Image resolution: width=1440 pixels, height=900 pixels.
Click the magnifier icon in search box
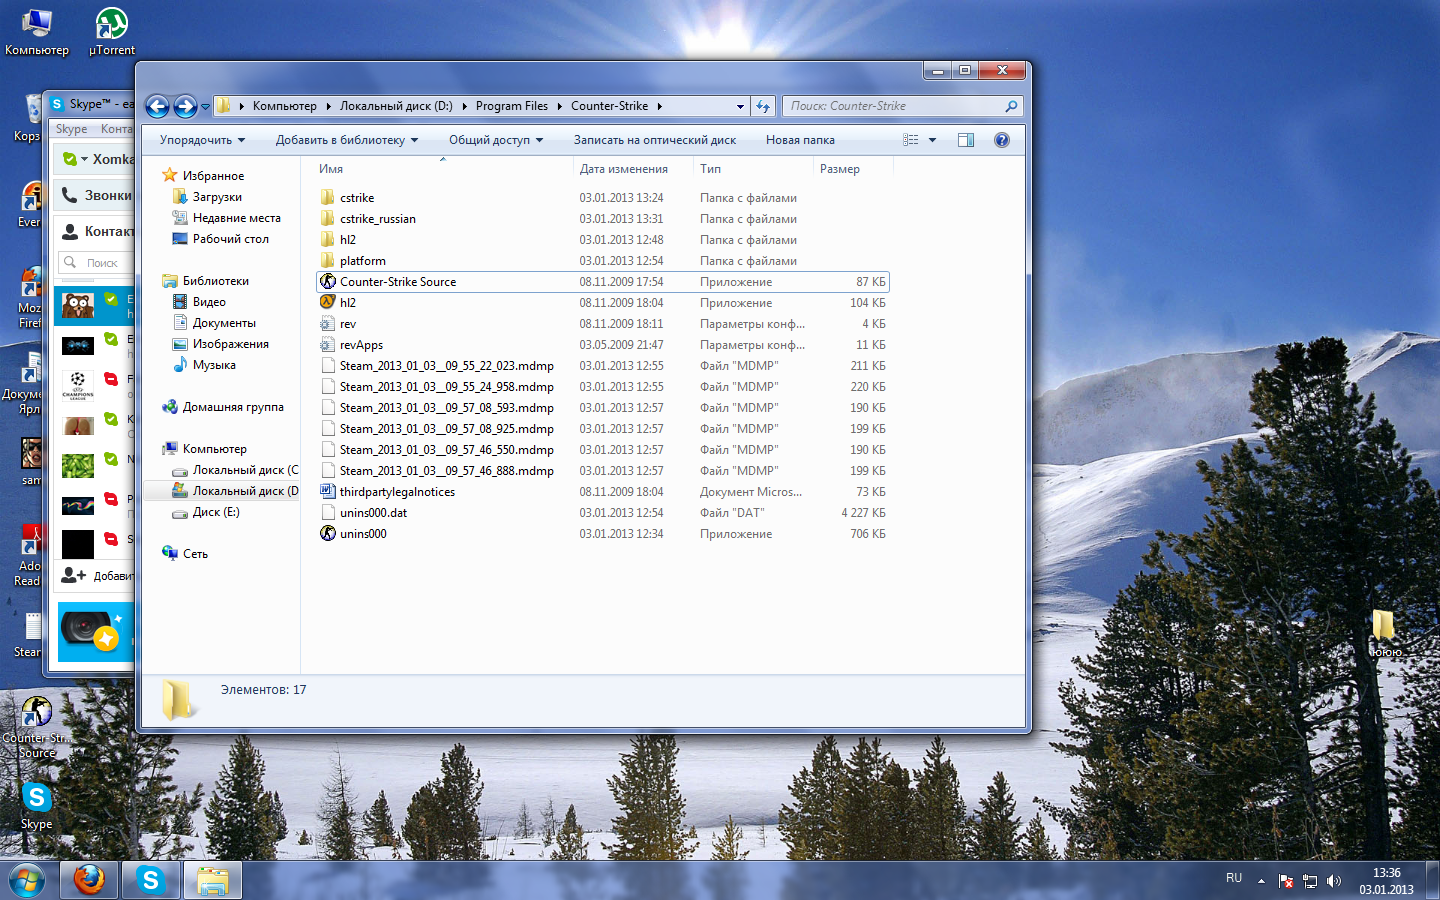tap(1011, 106)
